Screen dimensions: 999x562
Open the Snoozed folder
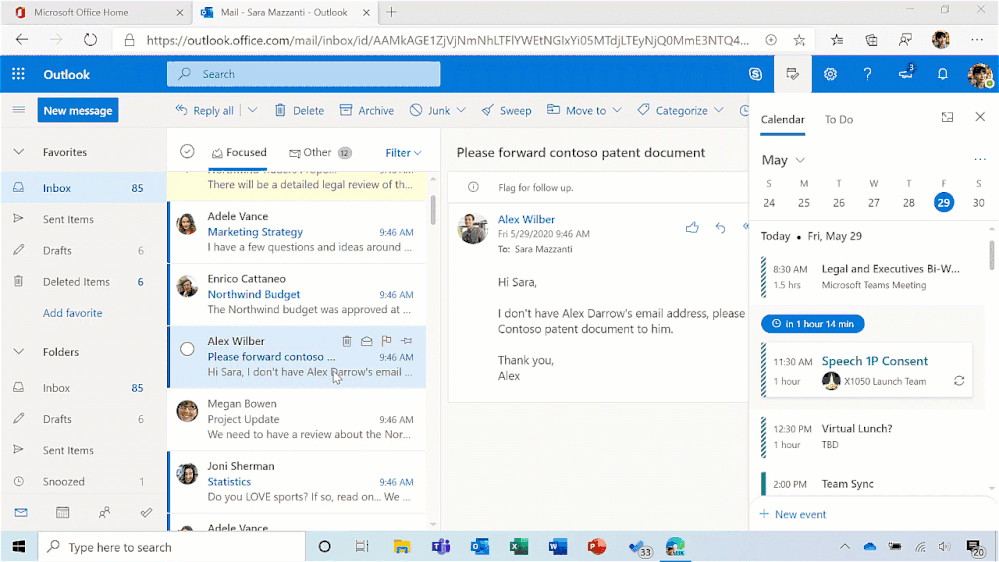(83, 482)
